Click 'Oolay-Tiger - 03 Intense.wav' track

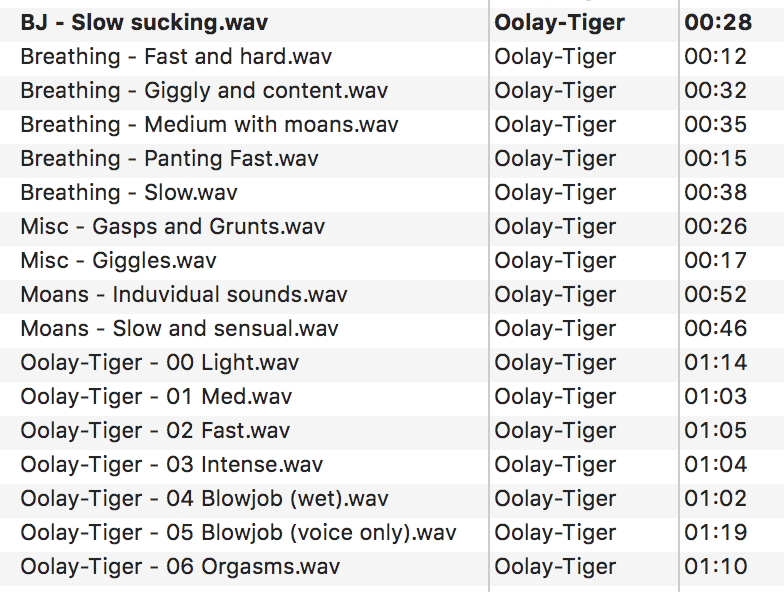(x=171, y=464)
